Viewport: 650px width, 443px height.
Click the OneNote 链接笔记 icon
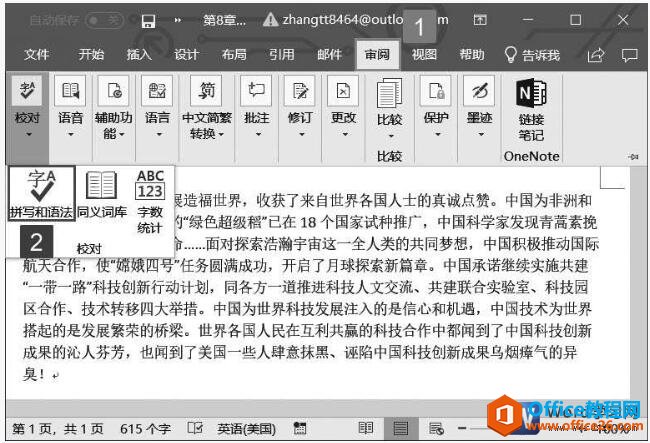tap(531, 93)
